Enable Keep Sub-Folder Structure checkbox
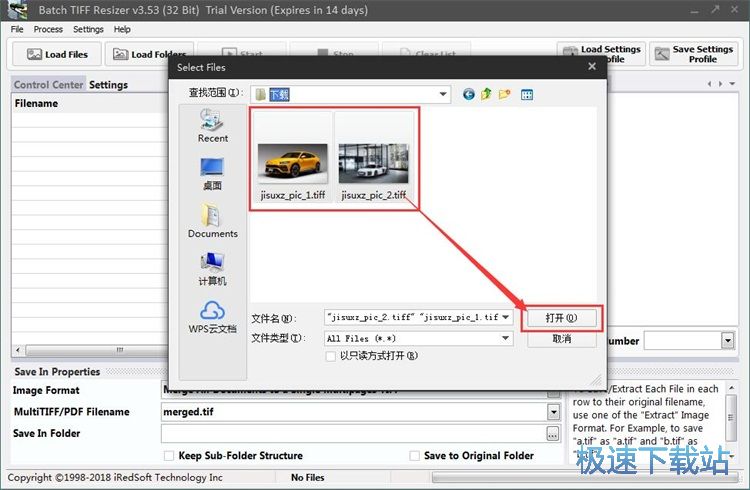 click(x=169, y=456)
